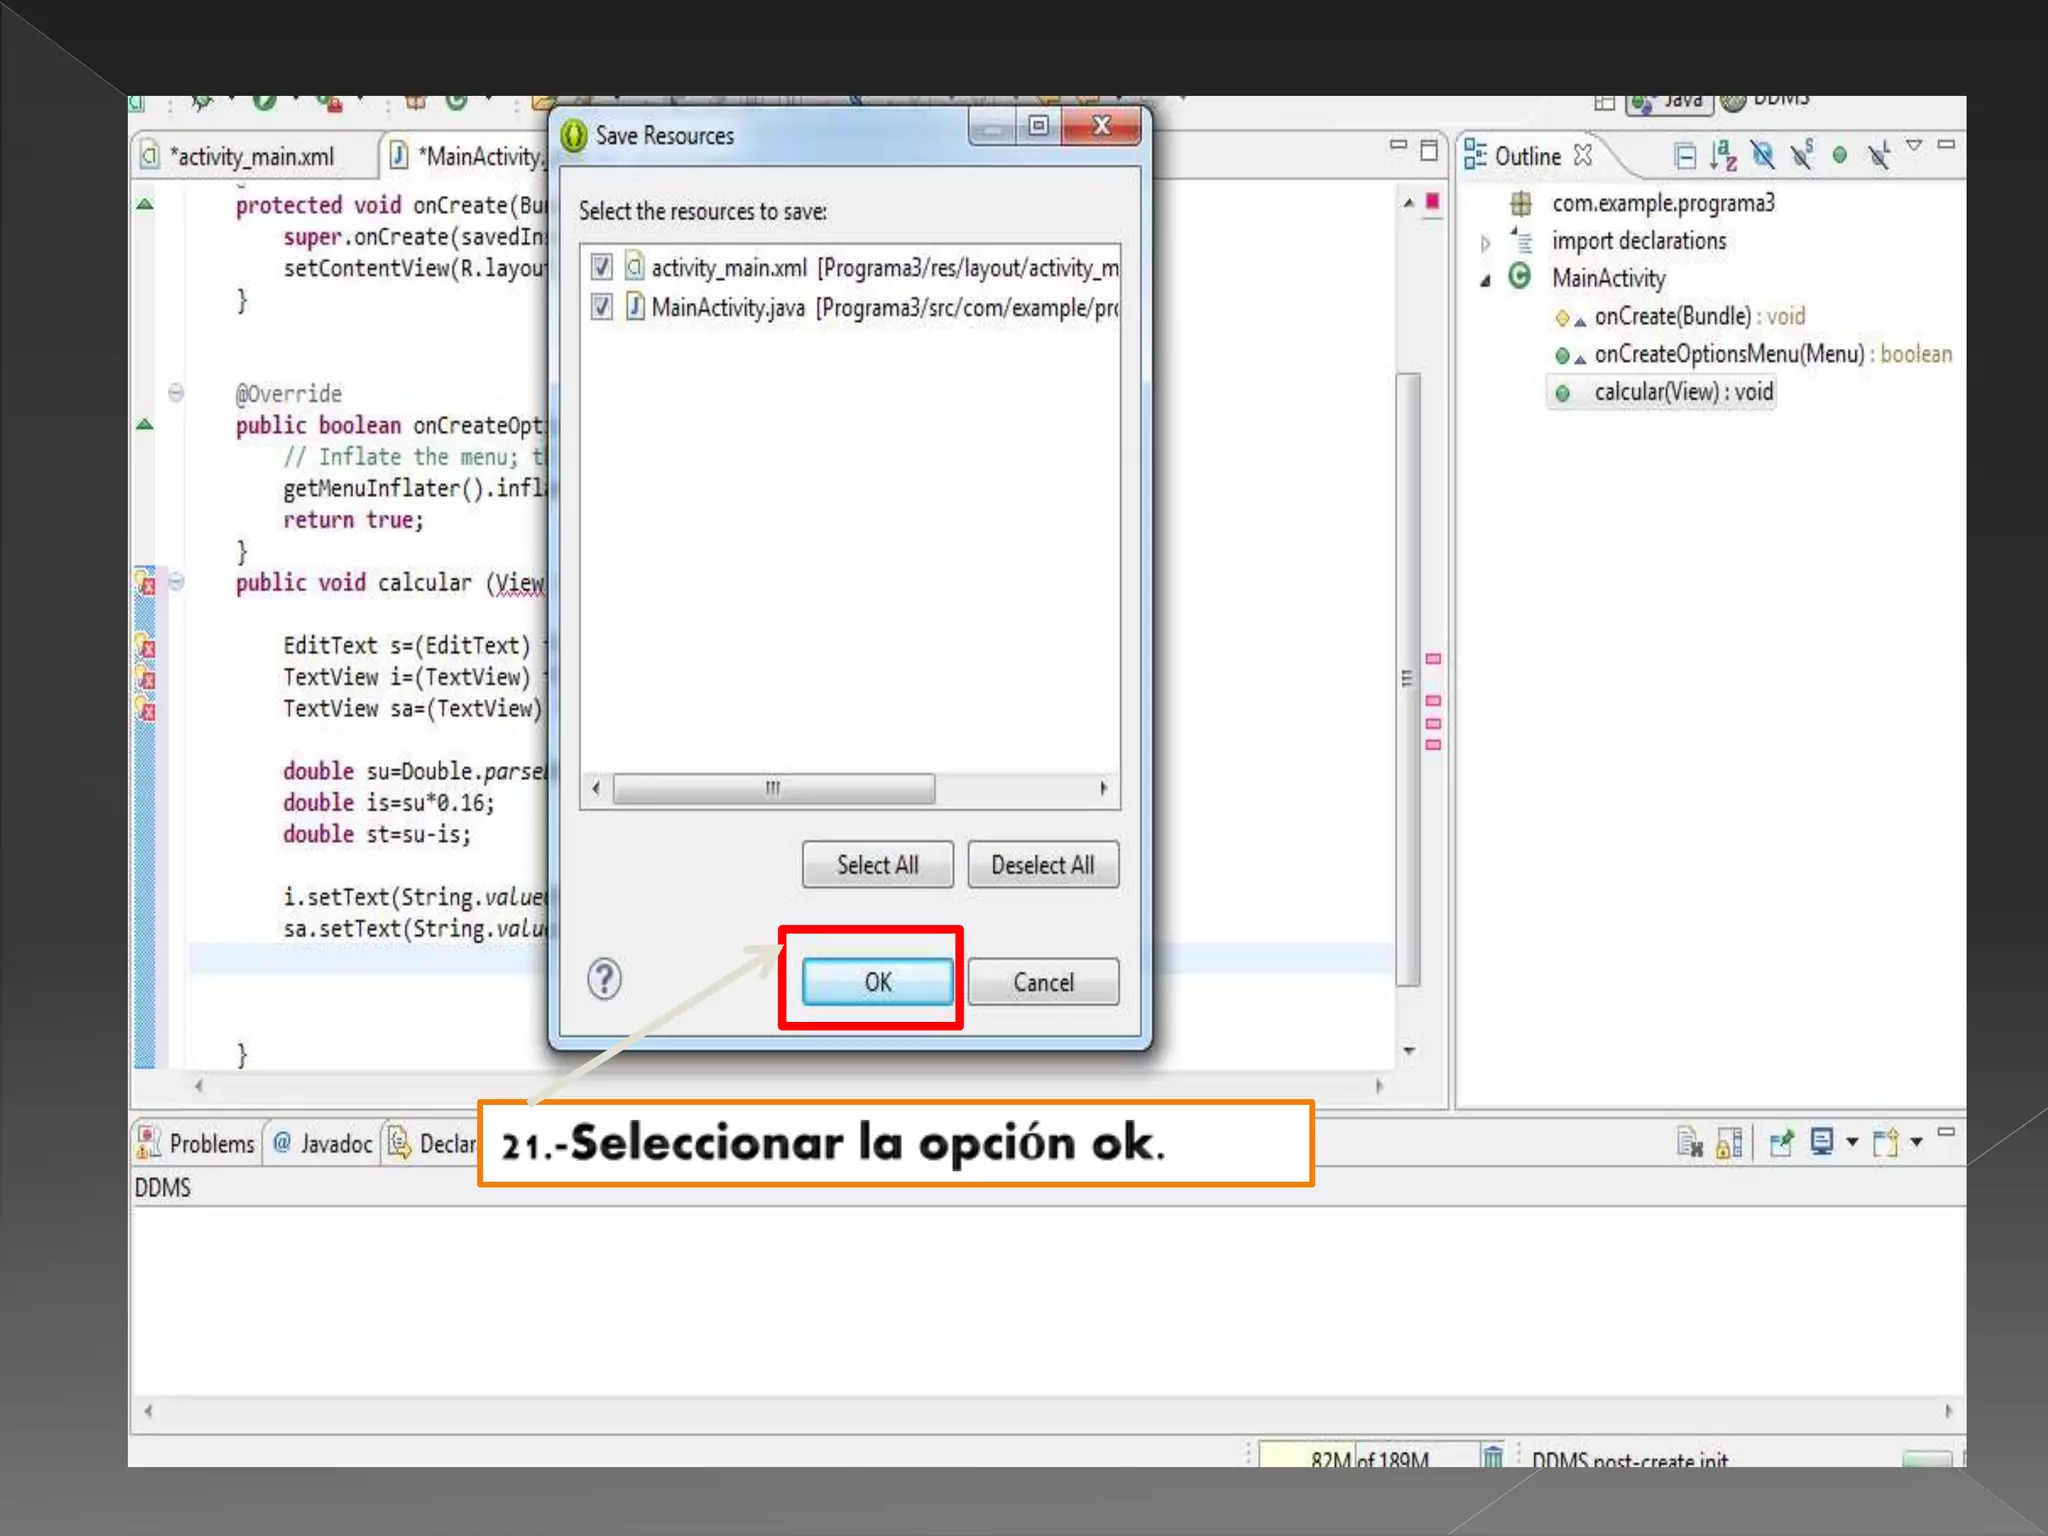The height and width of the screenshot is (1536, 2048).
Task: Toggle alphabetical Sort in Outline toolbar
Action: [1723, 156]
